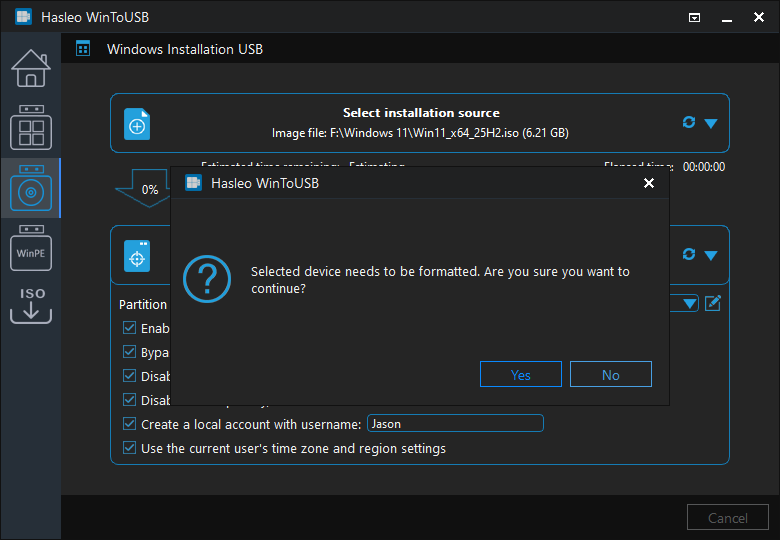Click the Cancel button
Viewport: 780px width, 540px height.
point(728,518)
